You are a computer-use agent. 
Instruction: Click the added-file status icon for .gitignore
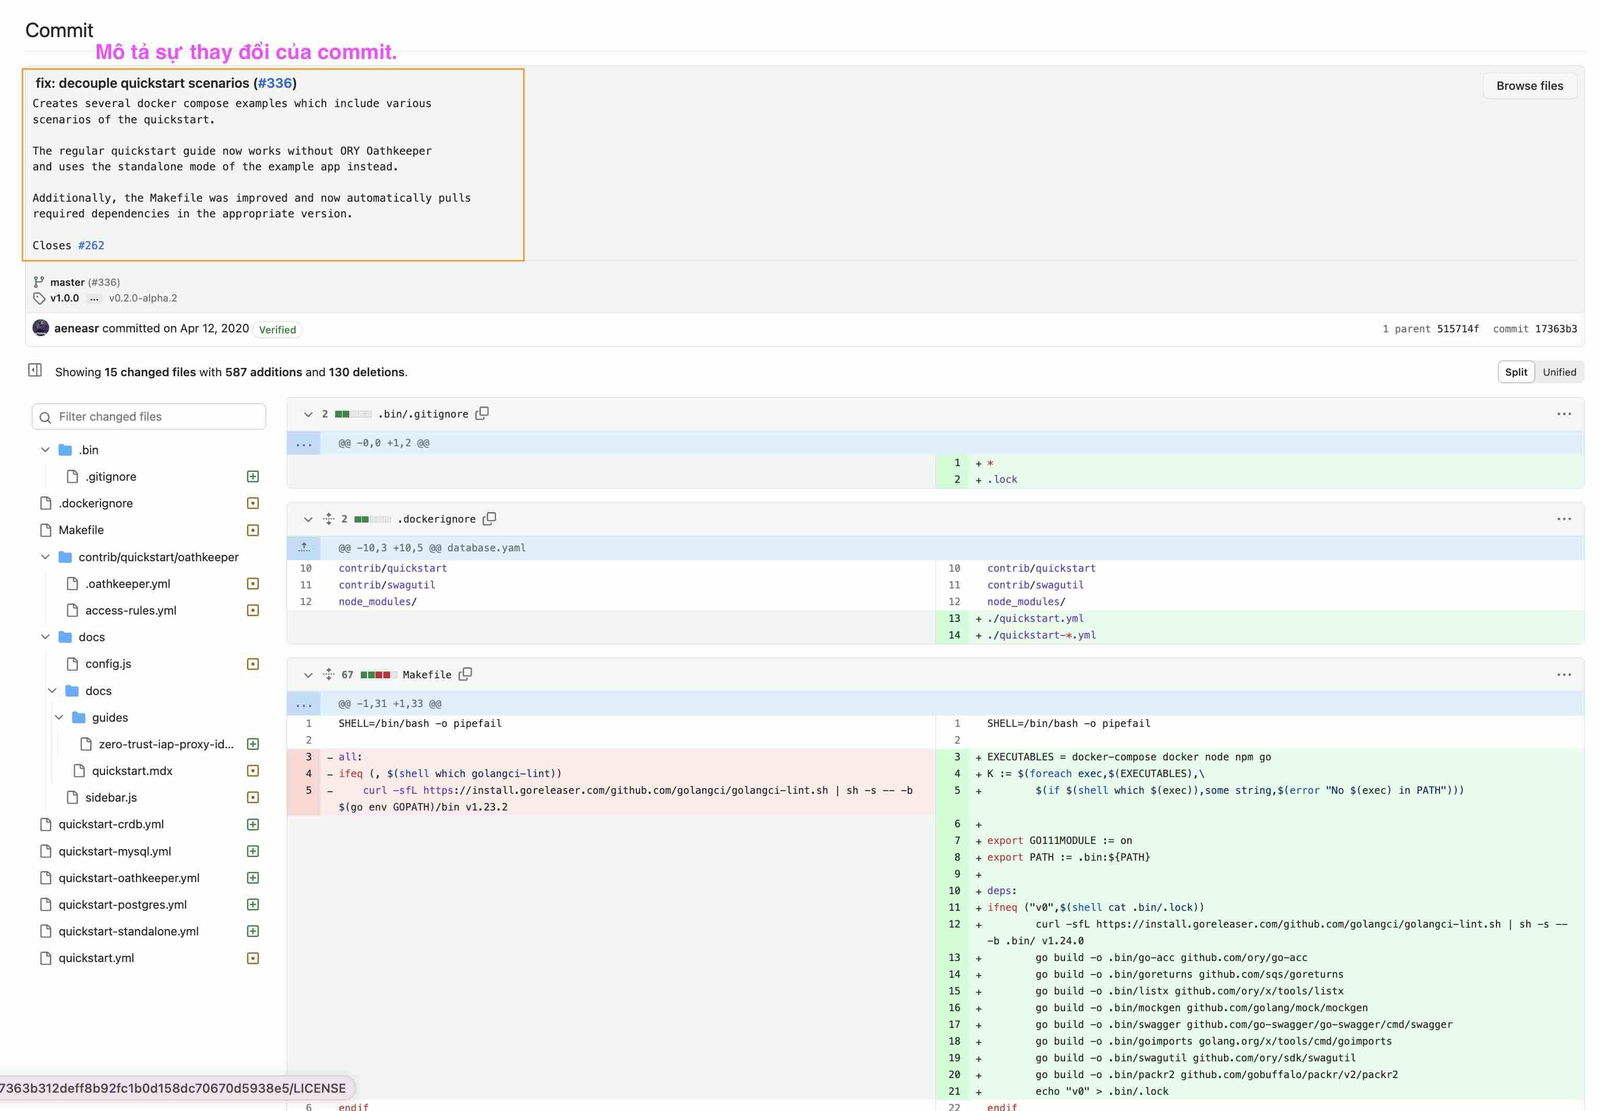click(x=253, y=477)
